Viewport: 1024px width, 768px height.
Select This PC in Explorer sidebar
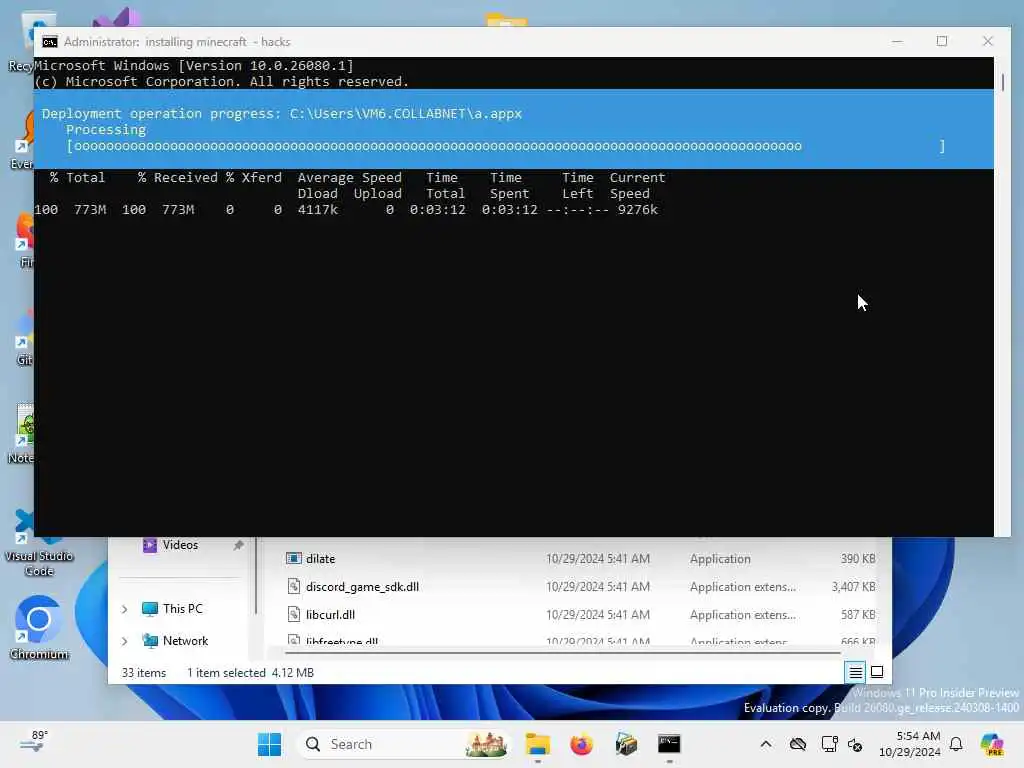point(182,609)
